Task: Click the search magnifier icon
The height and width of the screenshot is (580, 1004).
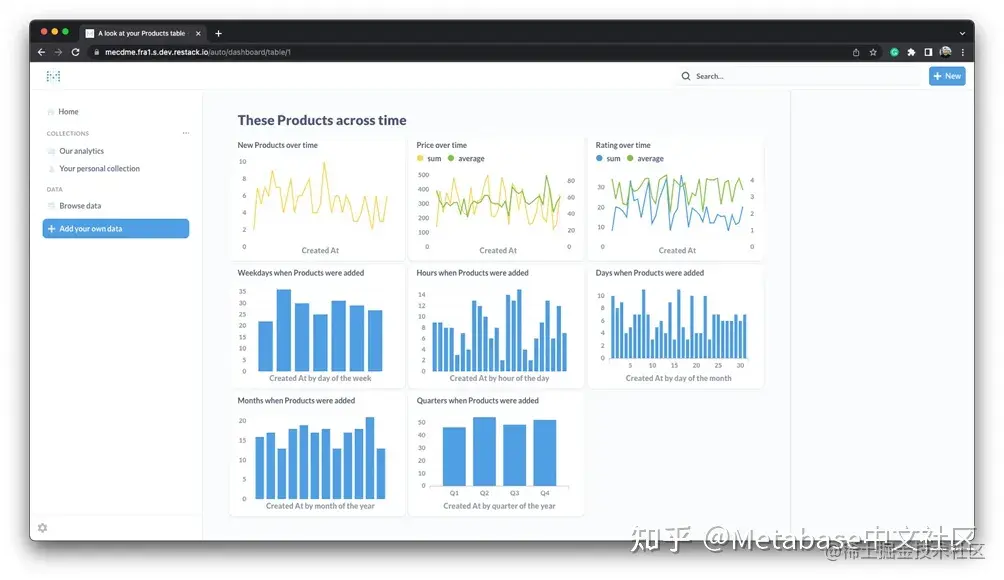Action: pyautogui.click(x=686, y=76)
